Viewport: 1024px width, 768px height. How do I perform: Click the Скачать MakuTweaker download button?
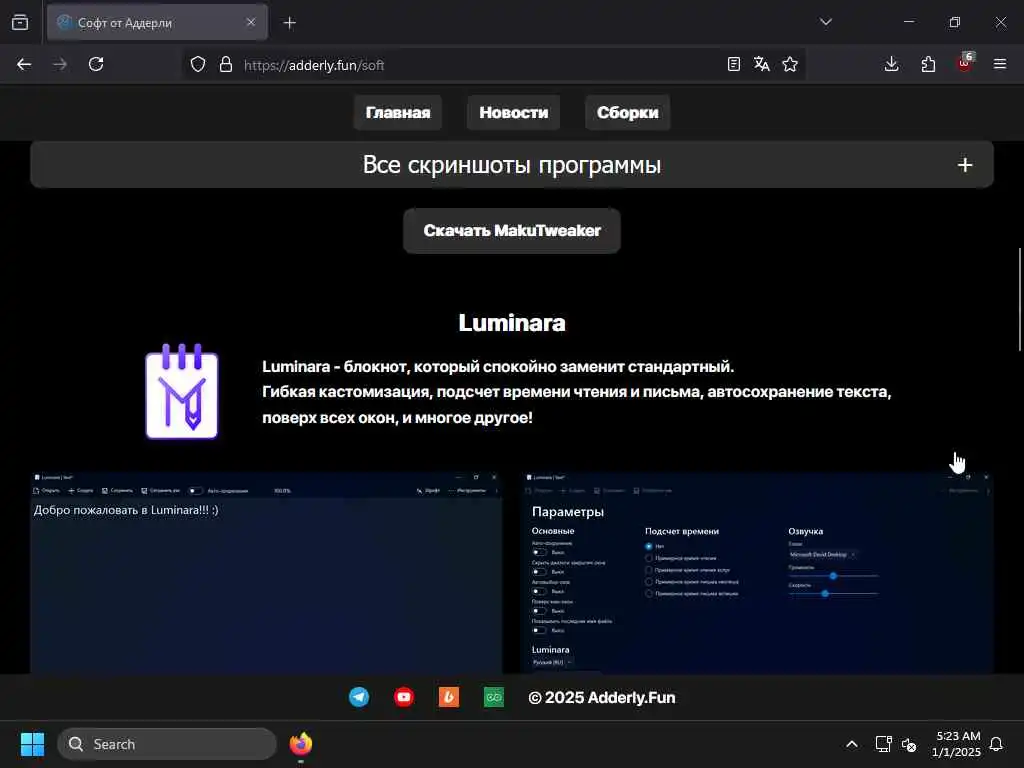coord(512,231)
